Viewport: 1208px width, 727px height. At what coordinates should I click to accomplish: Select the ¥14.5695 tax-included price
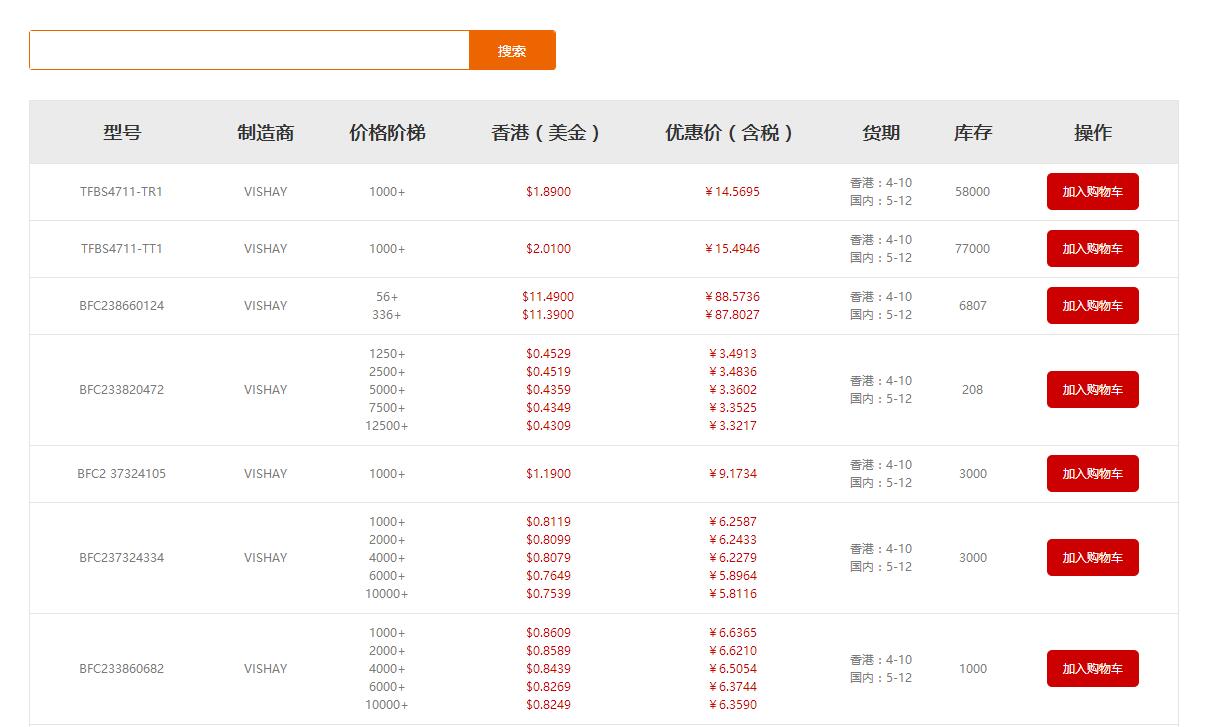(x=731, y=191)
